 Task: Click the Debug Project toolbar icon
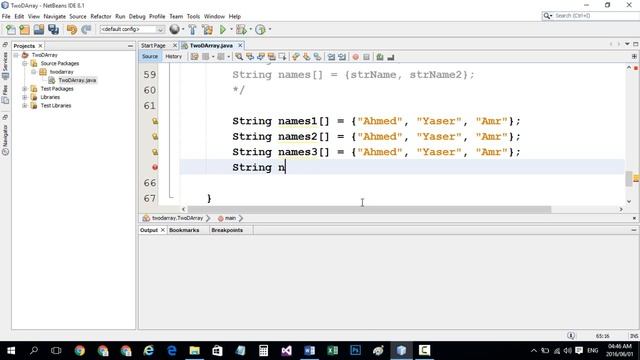tap(241, 29)
